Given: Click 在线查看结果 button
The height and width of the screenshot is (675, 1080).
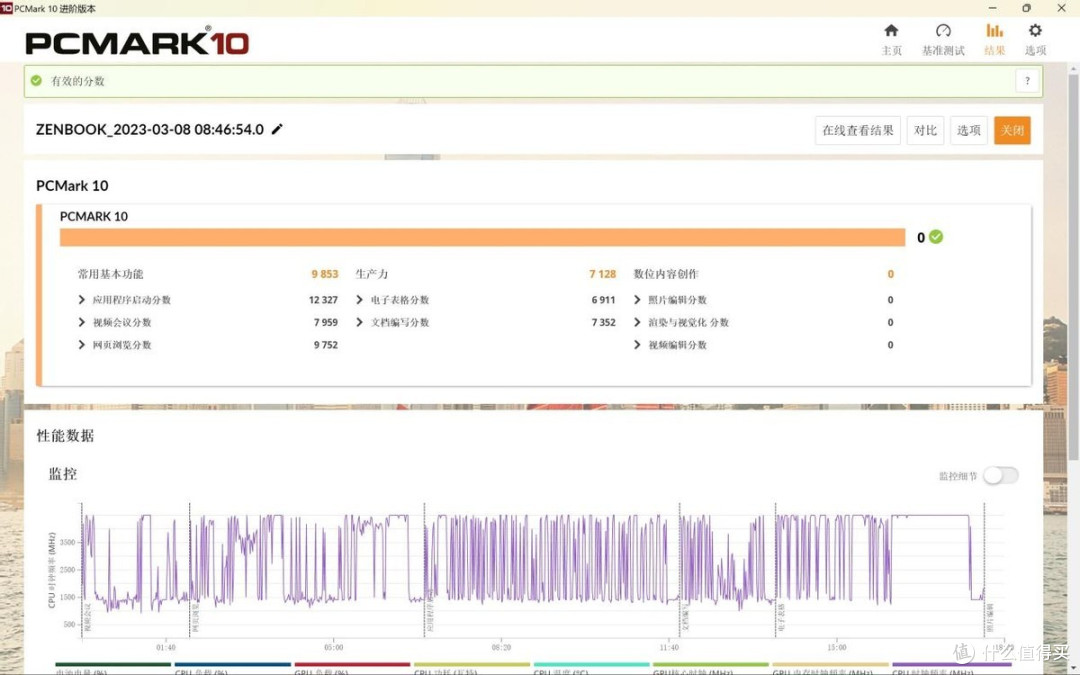Looking at the screenshot, I should tap(858, 130).
